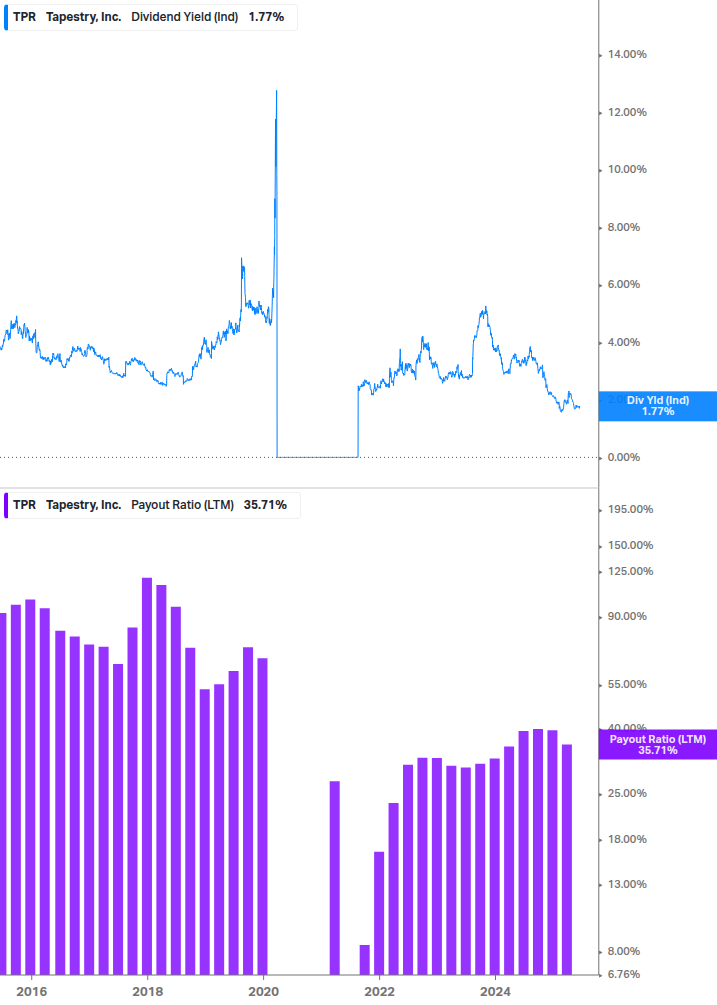Image resolution: width=717 pixels, height=1005 pixels.
Task: Click the purple Payout Ratio color bar
Action: [6, 505]
